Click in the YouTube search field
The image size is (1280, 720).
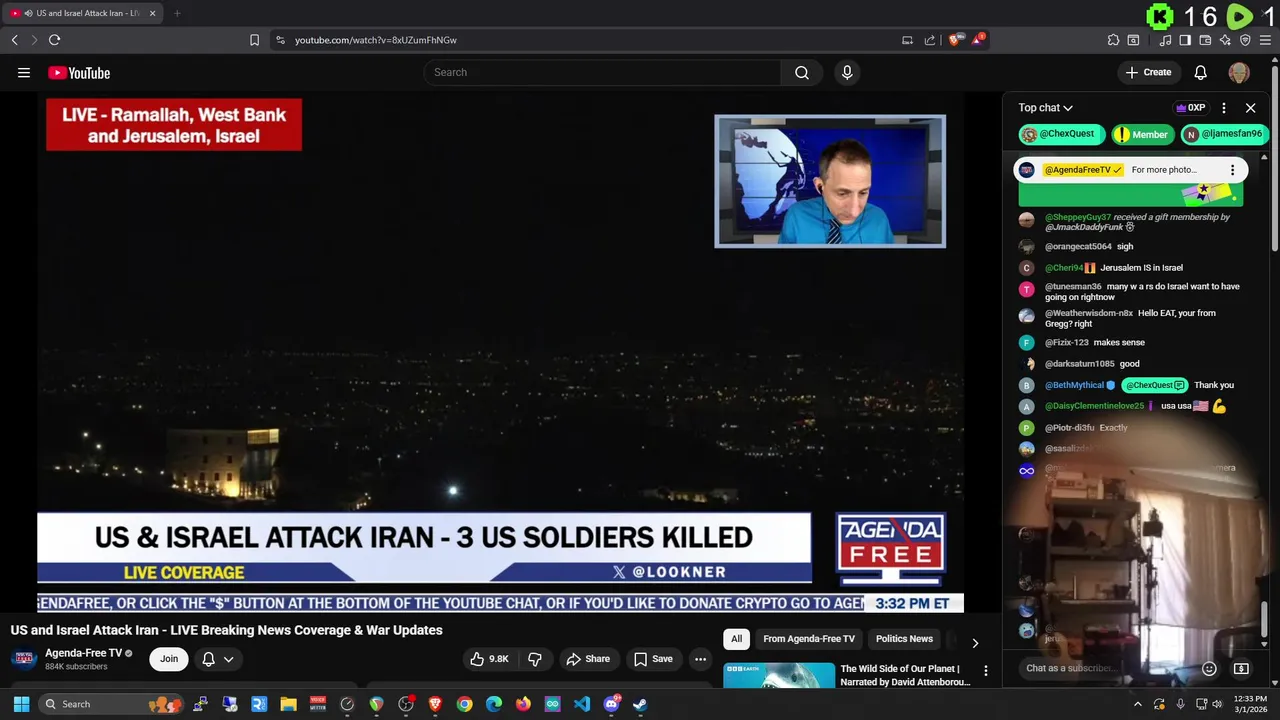click(603, 72)
